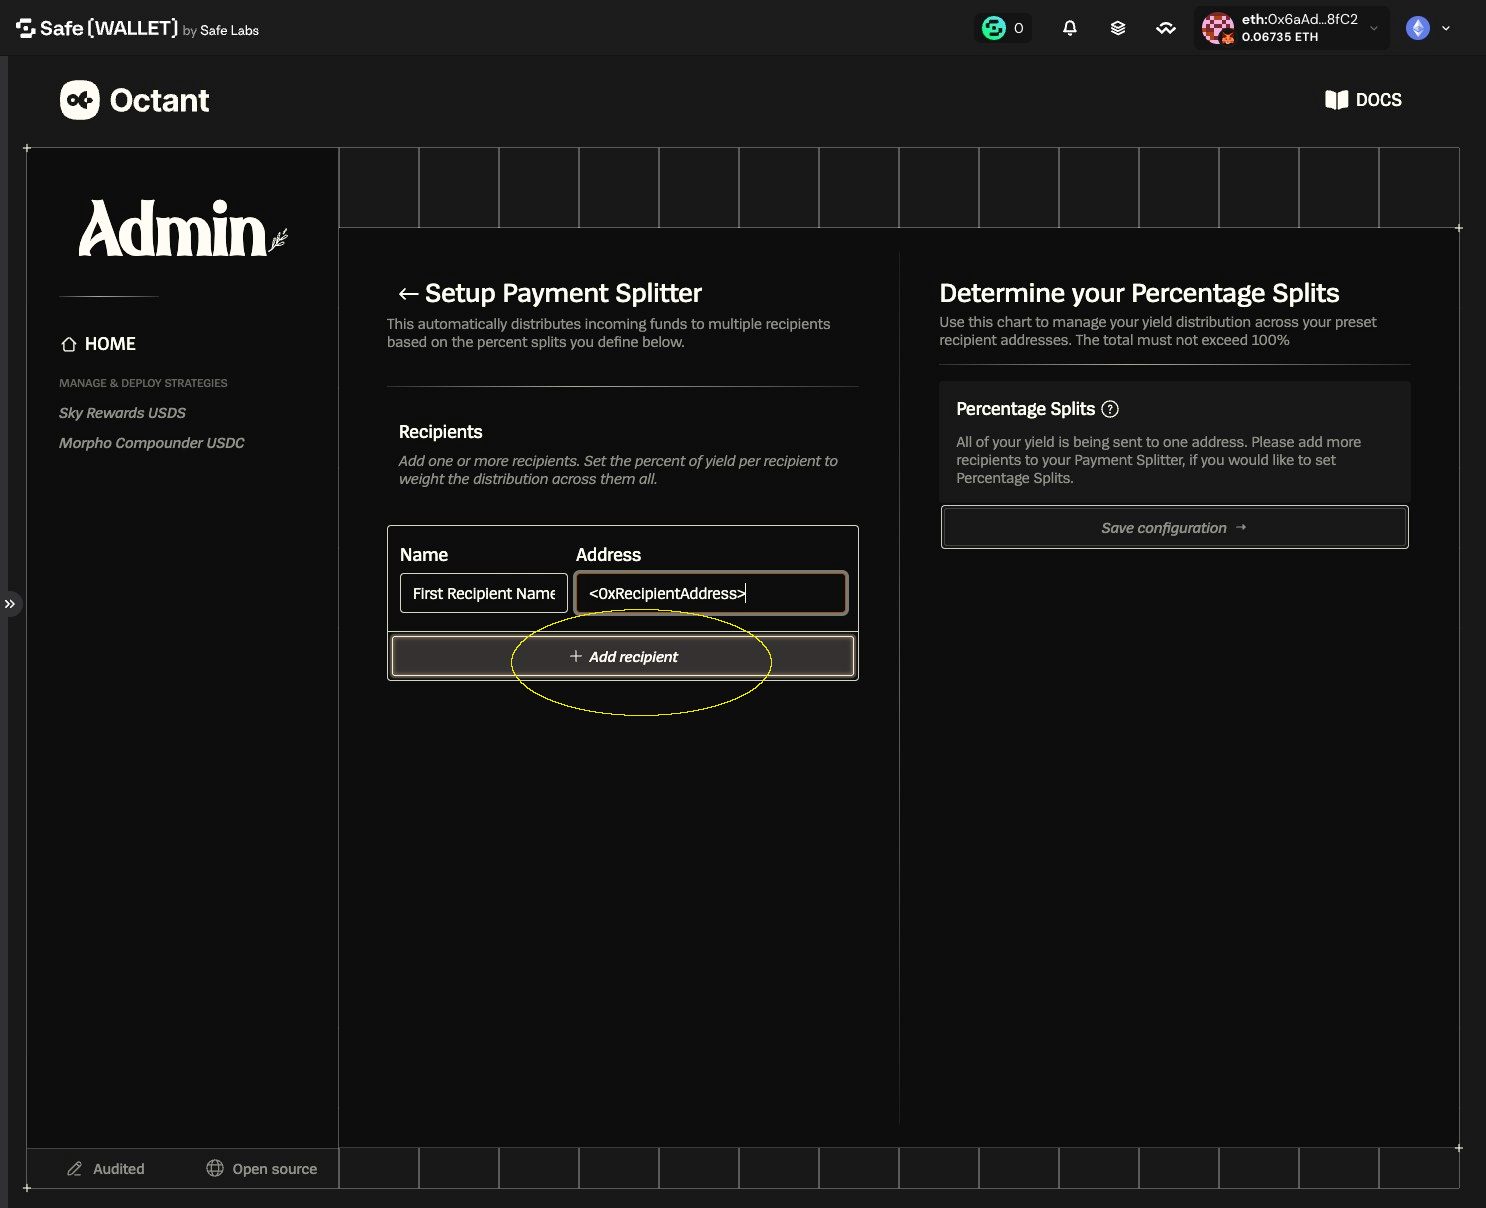Click the Octant brand name
The width and height of the screenshot is (1486, 1208).
(159, 100)
